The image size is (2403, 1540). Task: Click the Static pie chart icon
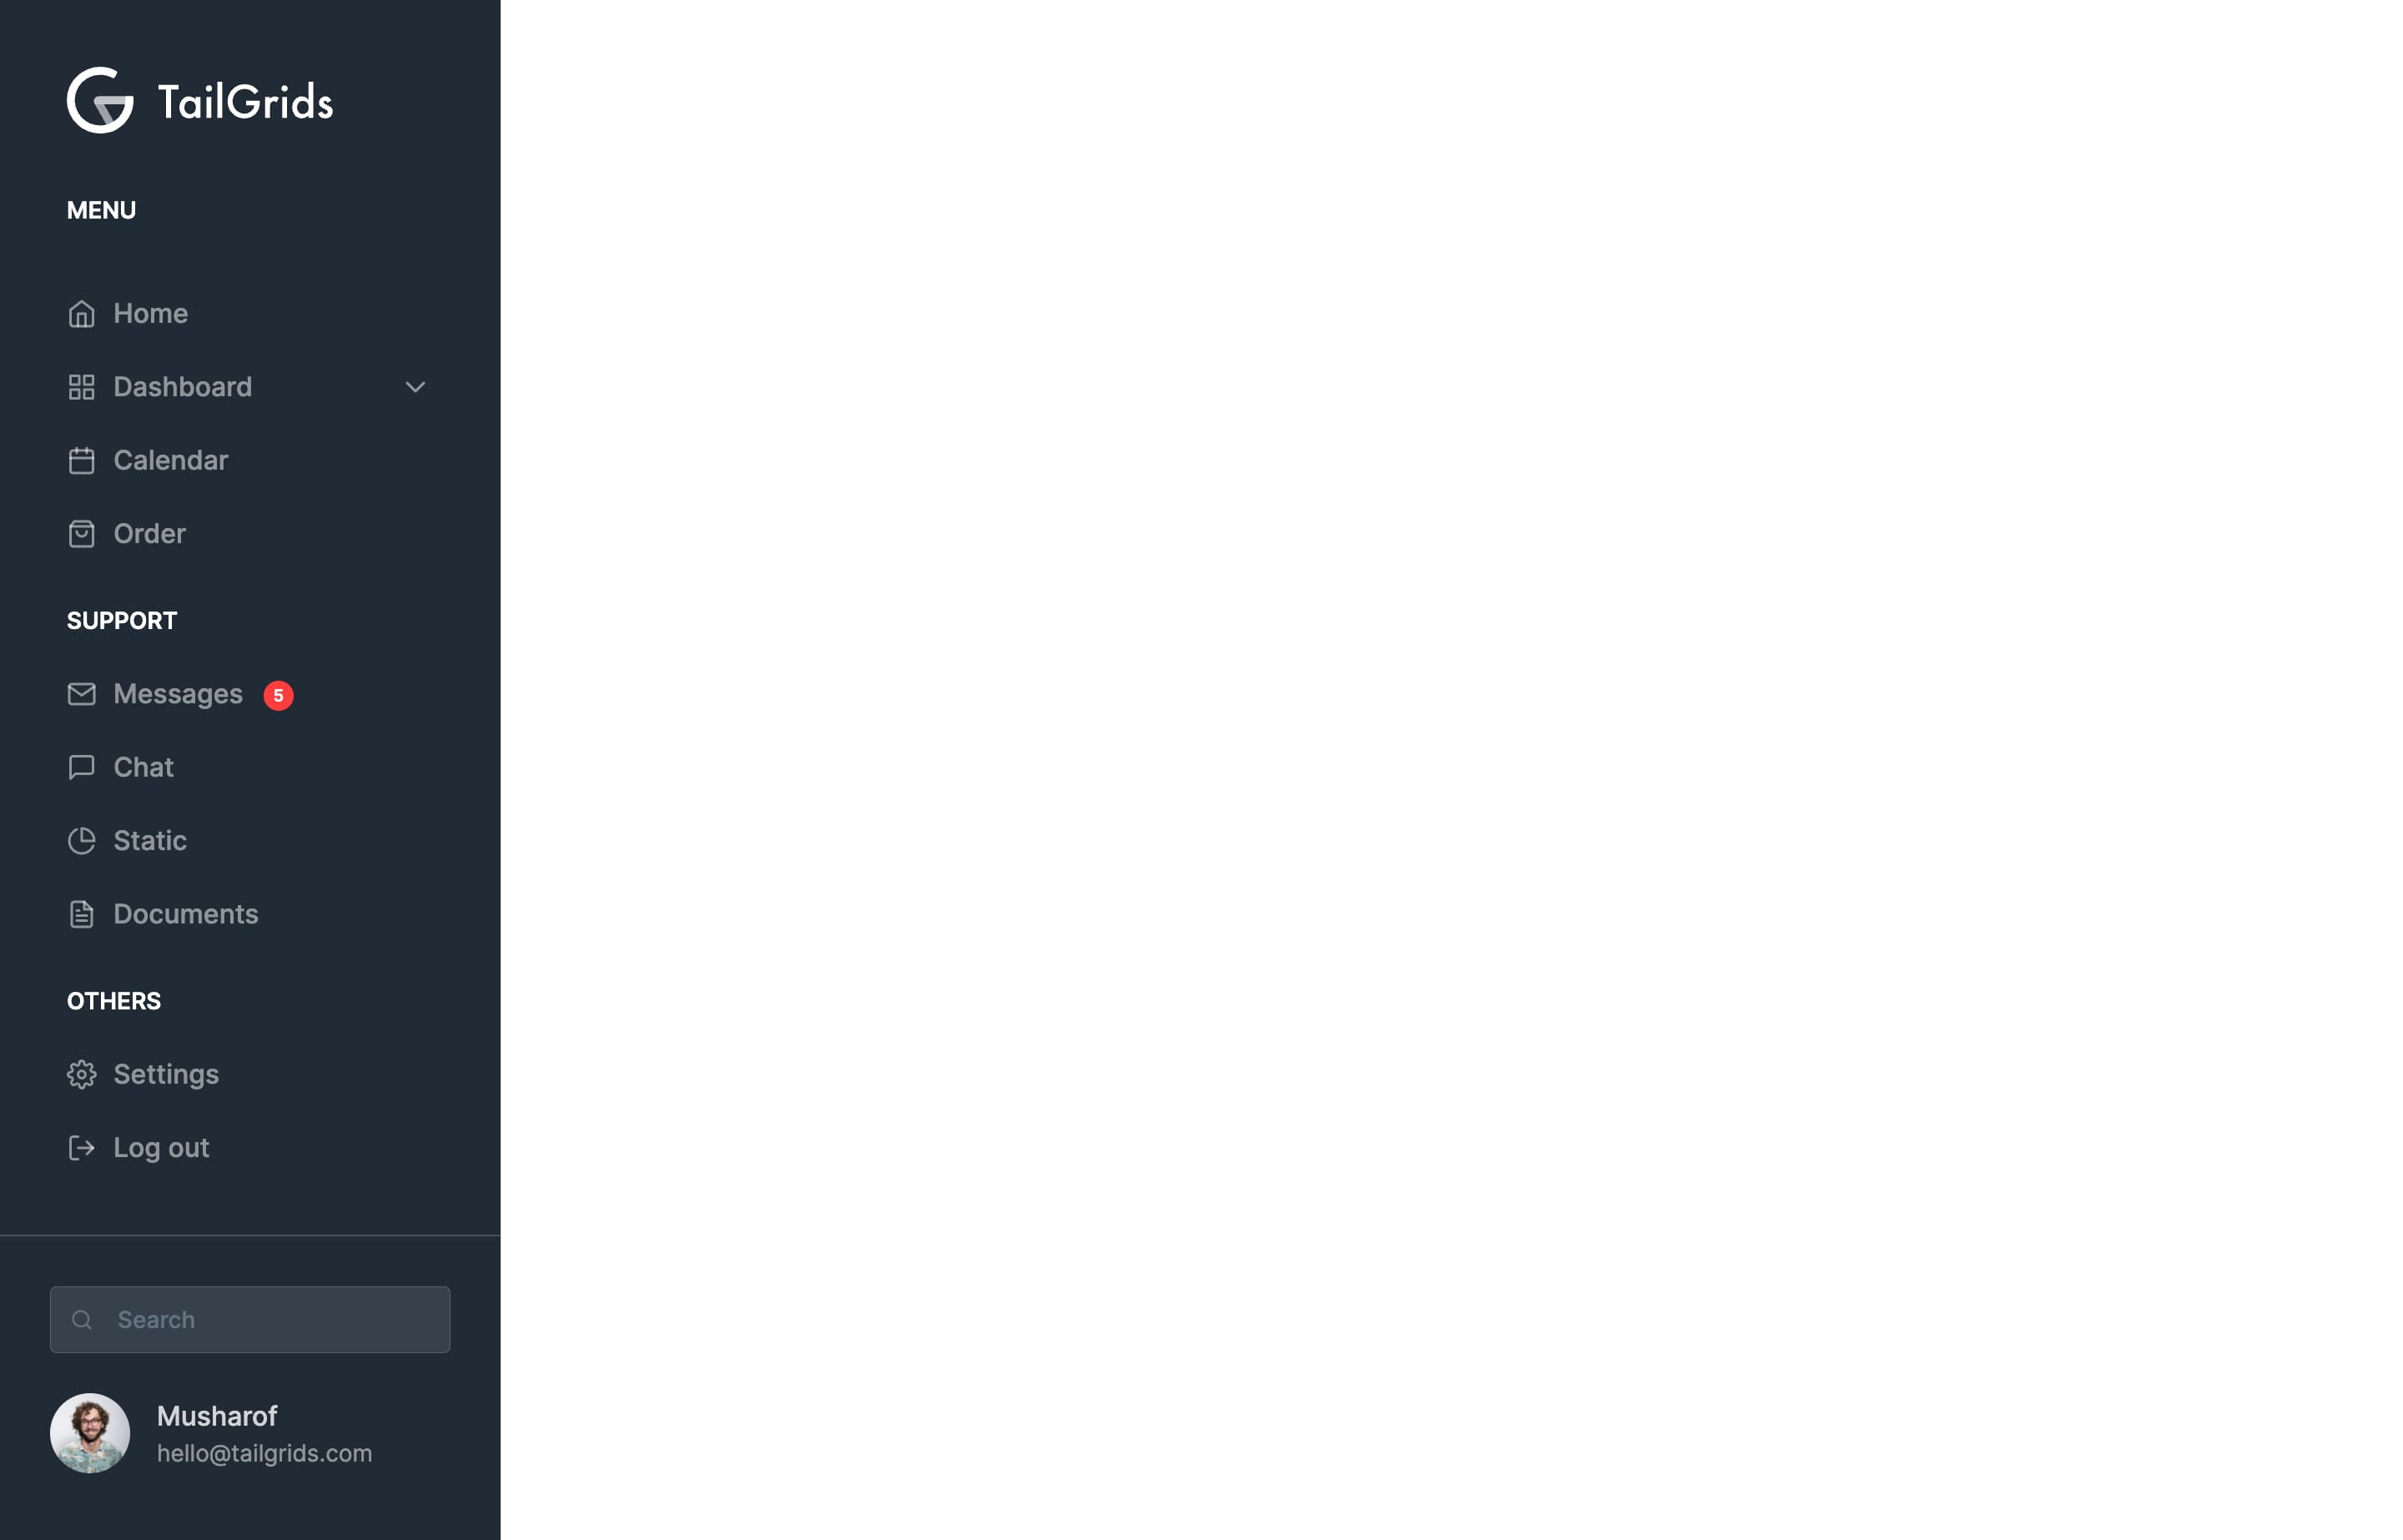pos(81,839)
